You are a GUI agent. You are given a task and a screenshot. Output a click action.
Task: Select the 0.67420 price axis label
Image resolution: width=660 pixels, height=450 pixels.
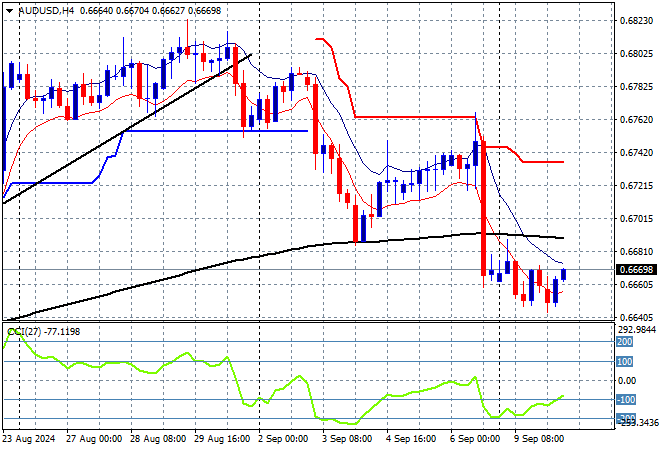636,152
